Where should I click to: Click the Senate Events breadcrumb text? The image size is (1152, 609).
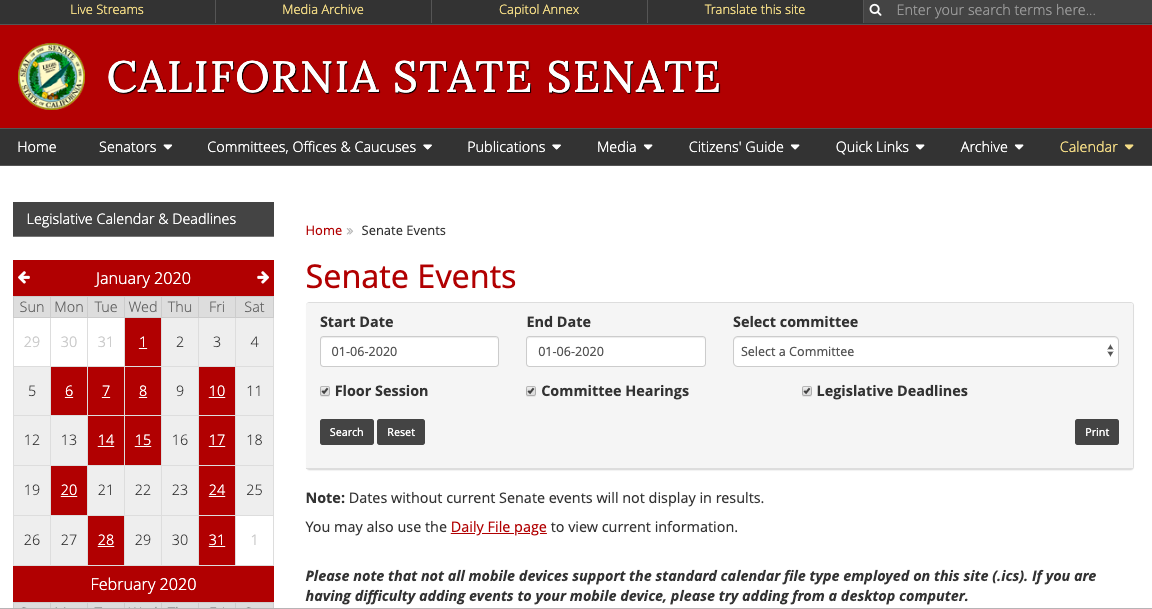(403, 231)
